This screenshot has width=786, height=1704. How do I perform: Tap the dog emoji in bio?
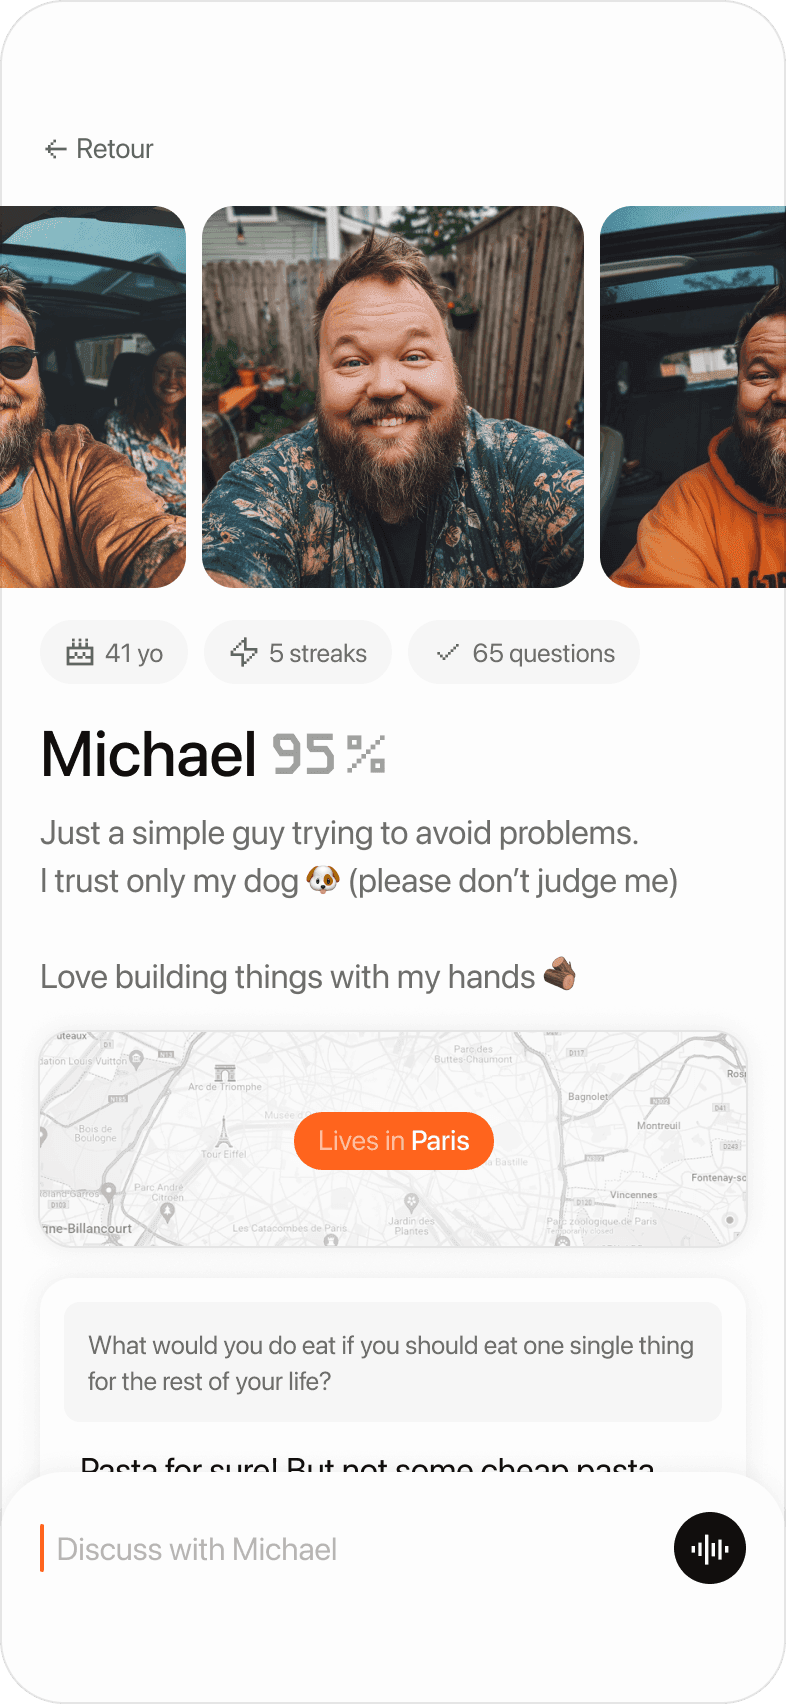click(x=323, y=881)
